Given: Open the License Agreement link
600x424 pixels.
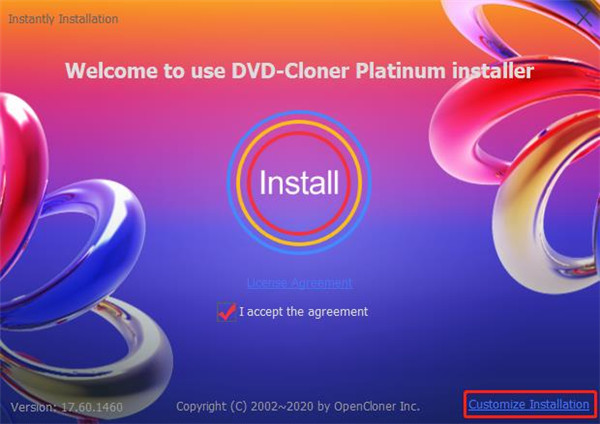Looking at the screenshot, I should (x=299, y=283).
